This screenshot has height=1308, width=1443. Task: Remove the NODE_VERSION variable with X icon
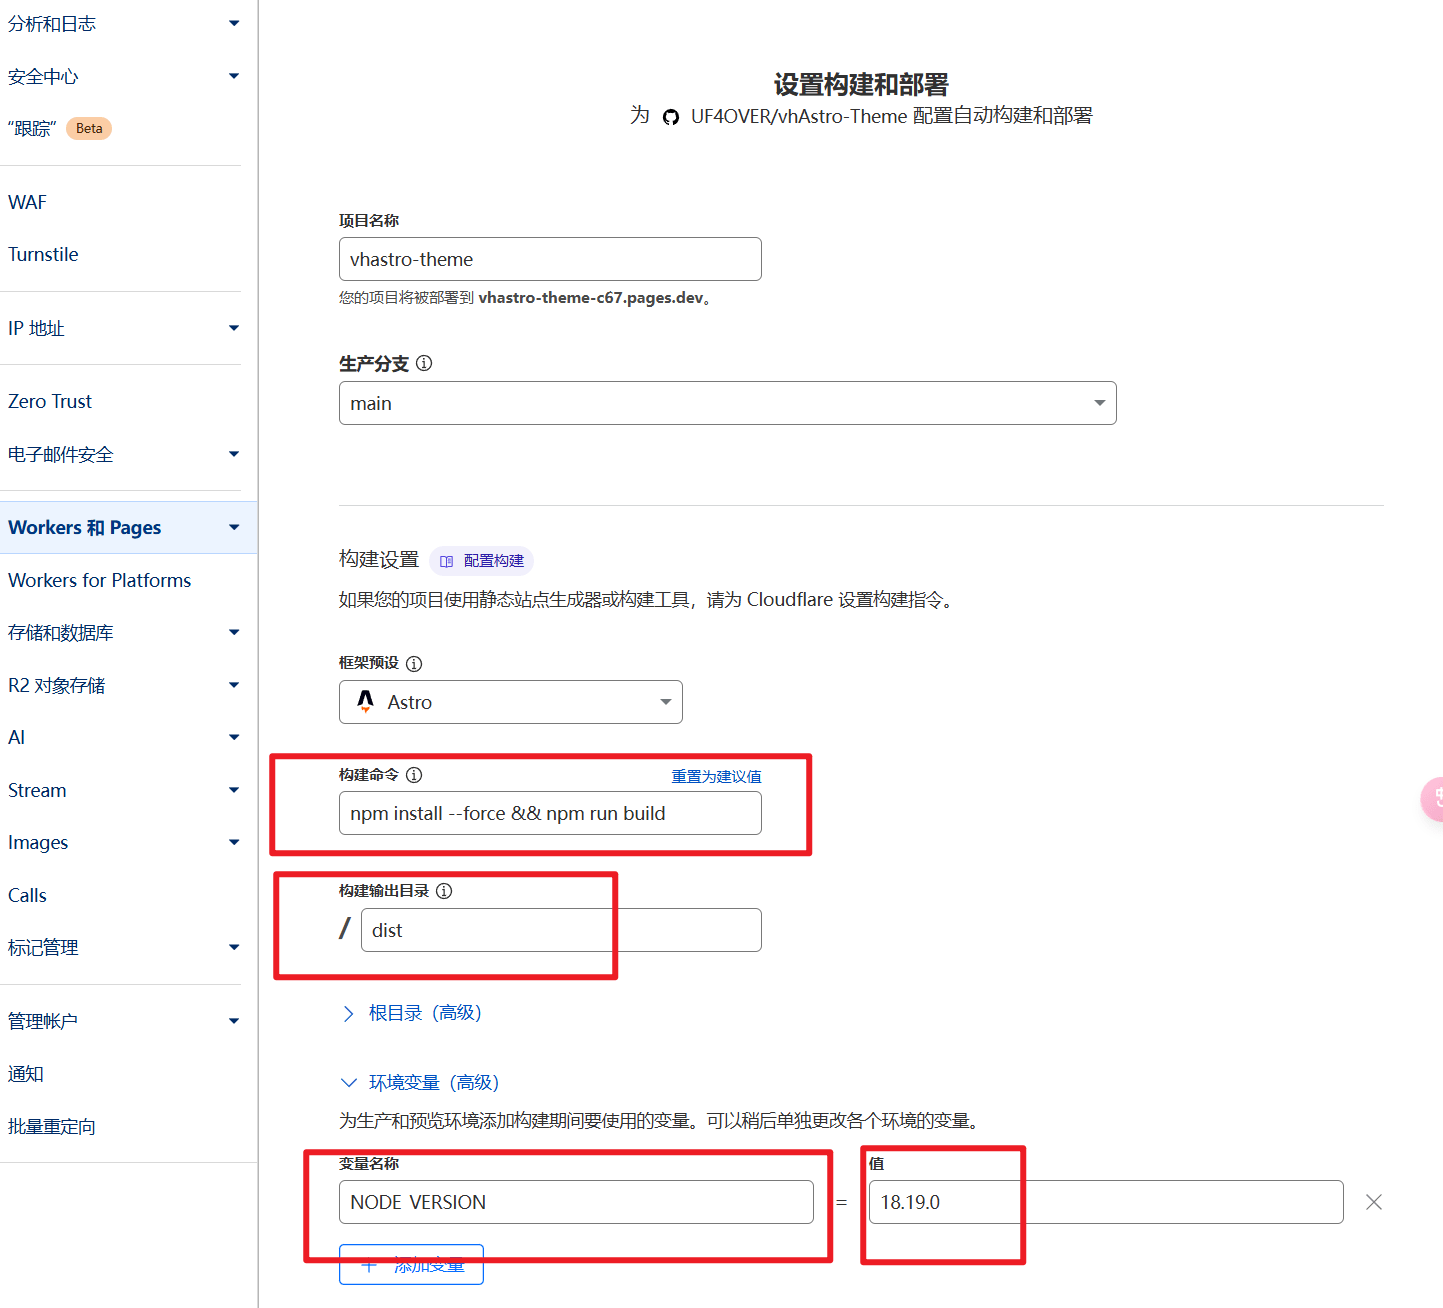click(1374, 1202)
